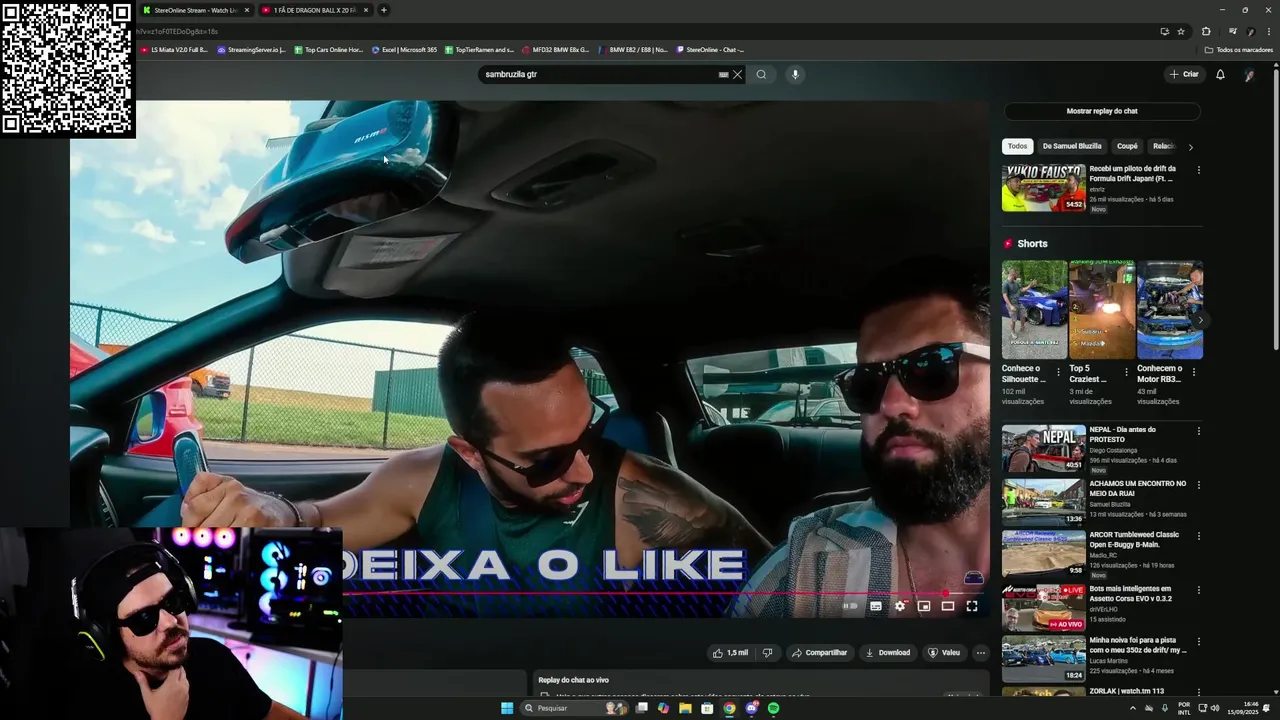Click the Download button
Image resolution: width=1280 pixels, height=720 pixels.
[888, 653]
